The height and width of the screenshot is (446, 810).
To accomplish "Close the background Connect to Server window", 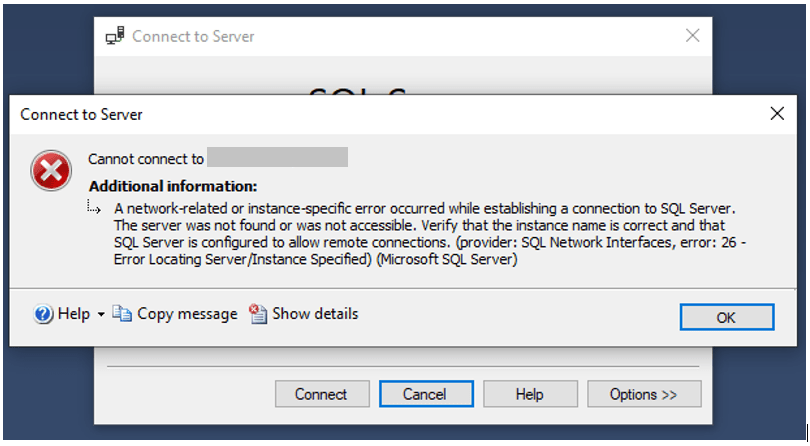I will click(x=692, y=35).
